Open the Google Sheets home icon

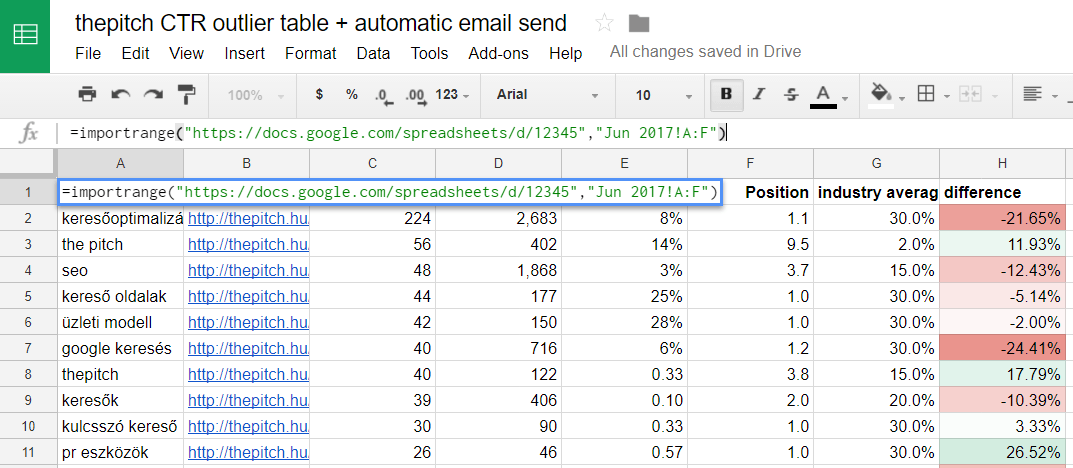point(25,36)
